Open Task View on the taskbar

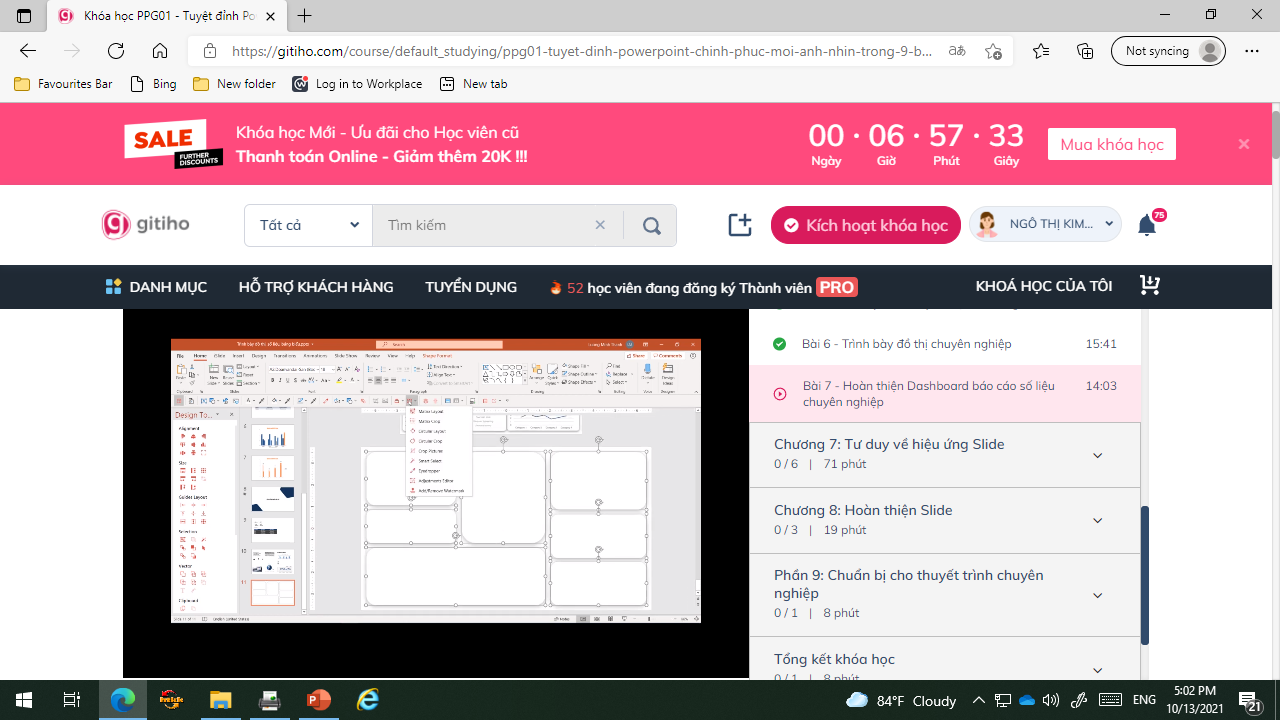[71, 700]
